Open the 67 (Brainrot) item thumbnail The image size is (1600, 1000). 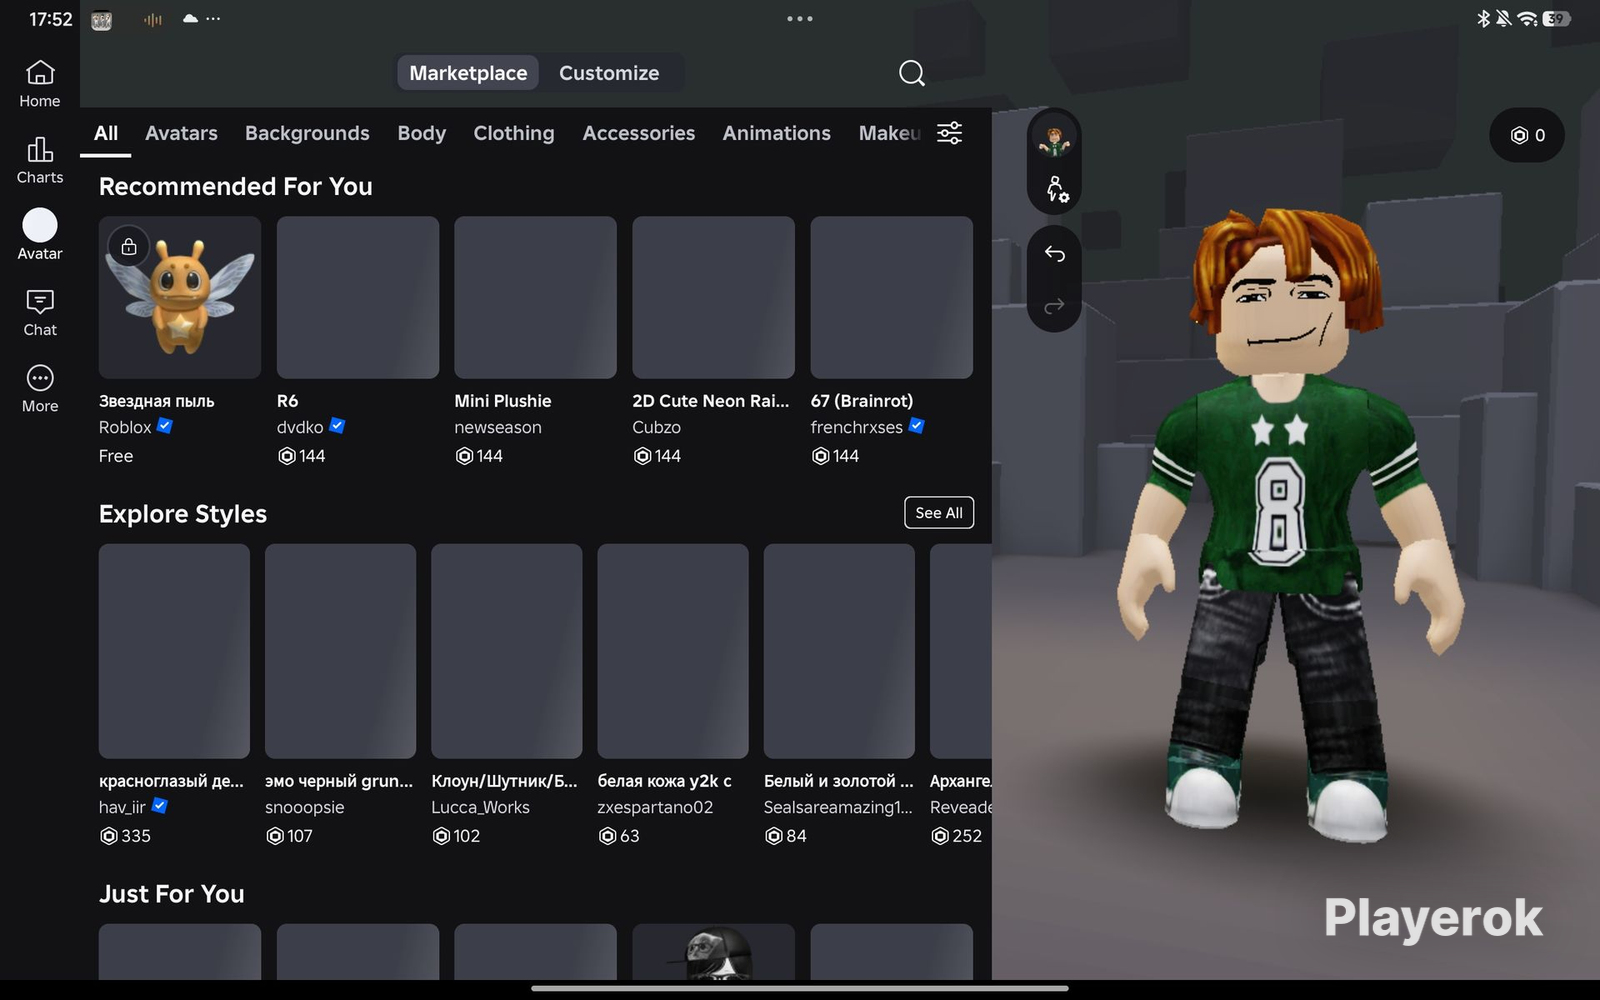pyautogui.click(x=891, y=298)
